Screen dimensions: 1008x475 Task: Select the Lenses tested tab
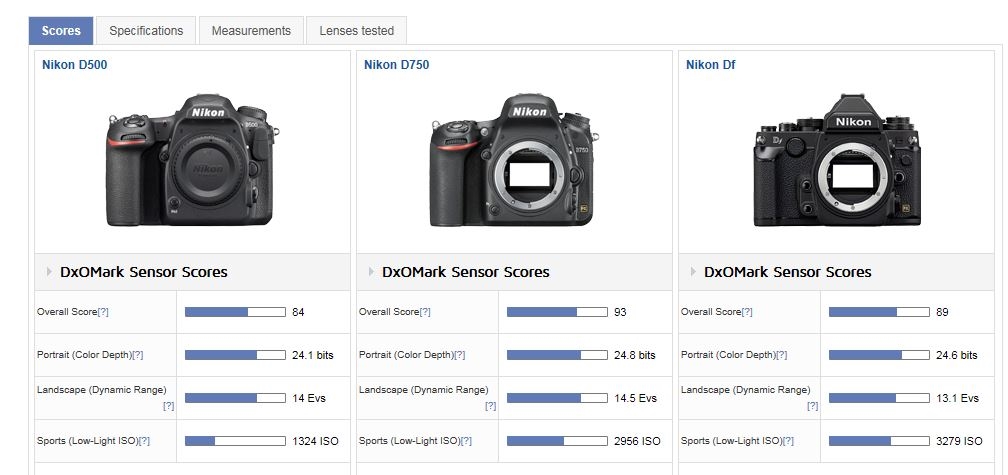[356, 31]
